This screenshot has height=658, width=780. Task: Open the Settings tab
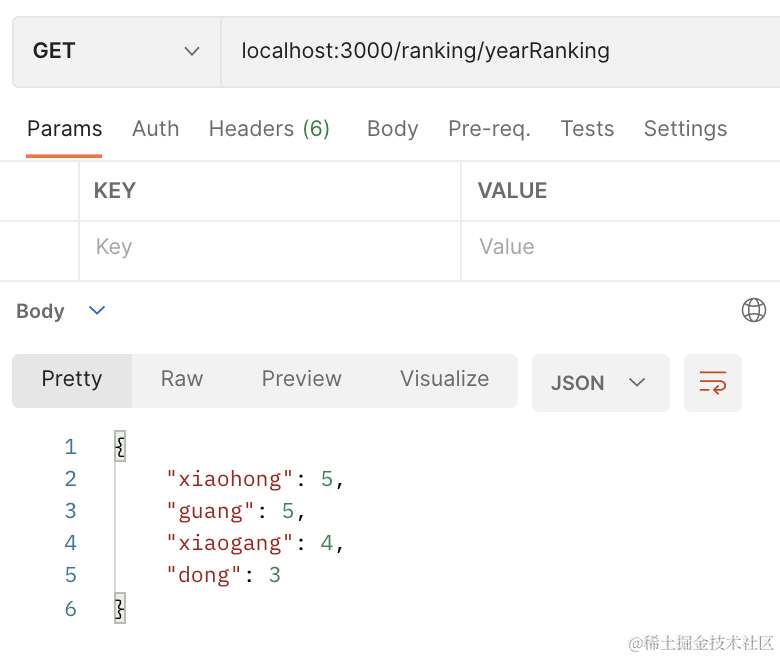pos(685,129)
